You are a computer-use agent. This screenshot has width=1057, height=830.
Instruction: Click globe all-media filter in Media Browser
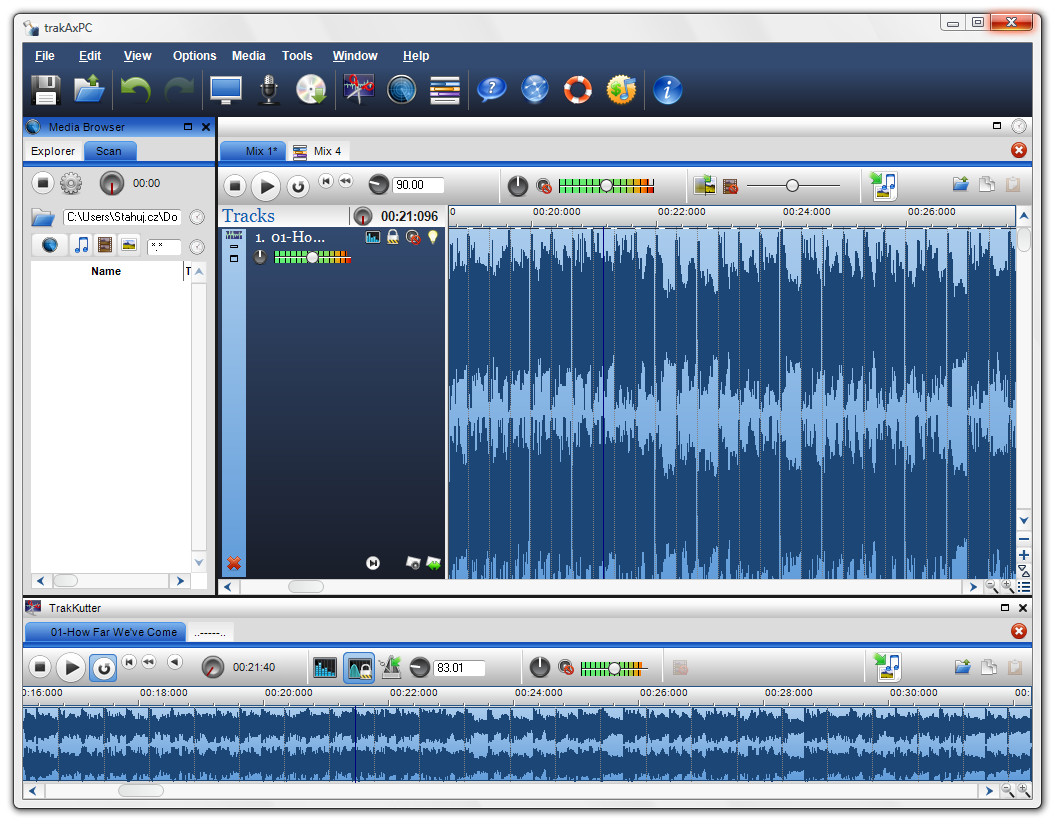tap(50, 244)
